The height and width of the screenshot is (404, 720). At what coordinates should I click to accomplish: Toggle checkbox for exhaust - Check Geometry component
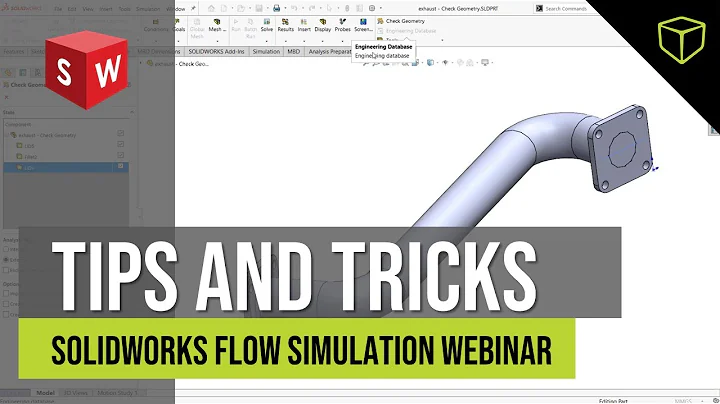tap(120, 133)
